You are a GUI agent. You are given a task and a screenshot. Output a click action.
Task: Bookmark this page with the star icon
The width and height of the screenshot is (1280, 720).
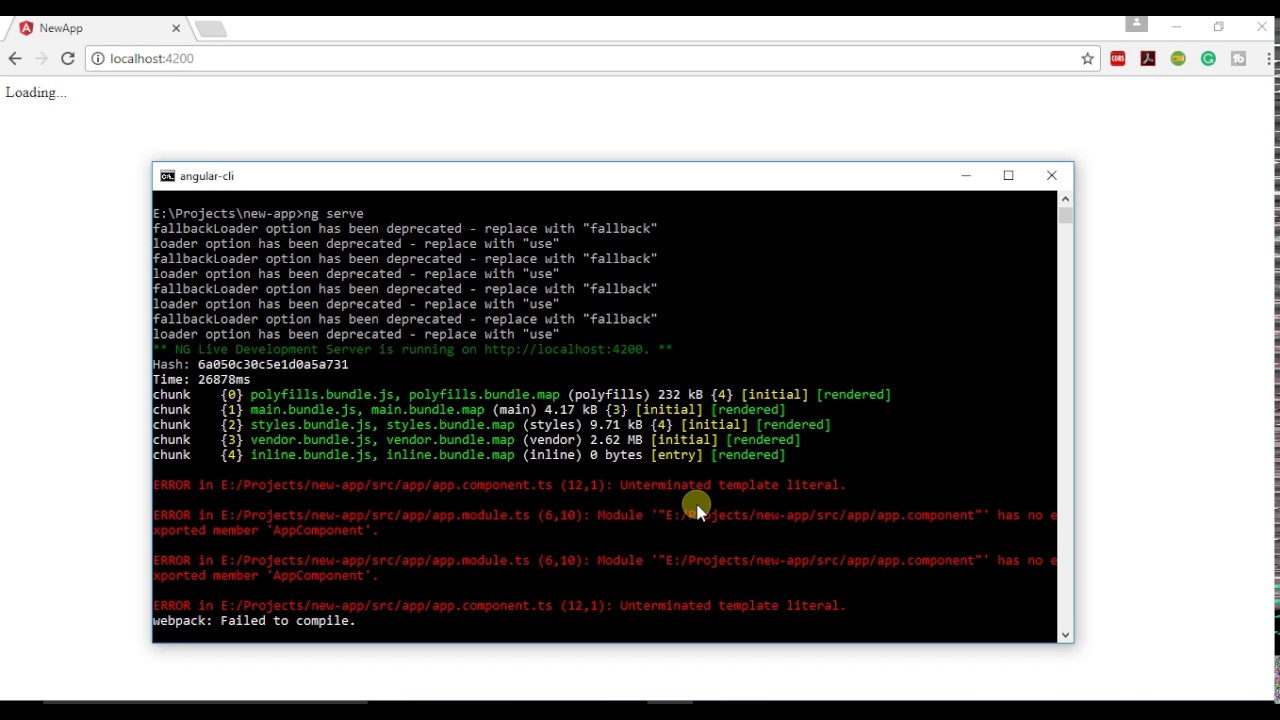[x=1087, y=59]
